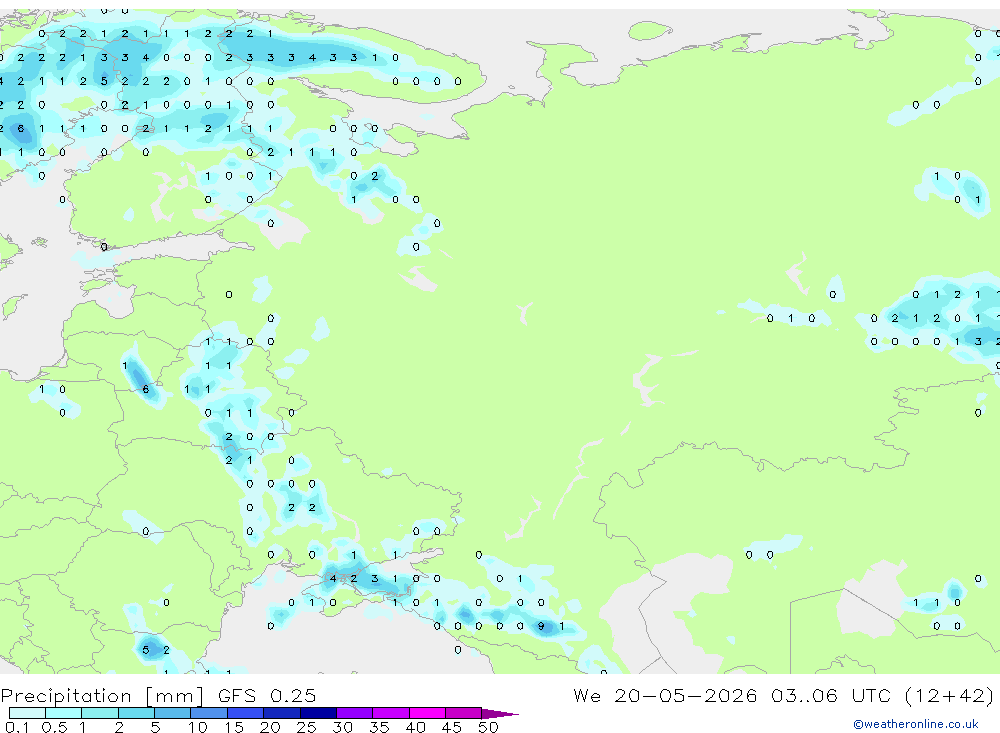Image resolution: width=1000 pixels, height=733 pixels.
Task: Click legend value '40'
Action: (x=415, y=727)
